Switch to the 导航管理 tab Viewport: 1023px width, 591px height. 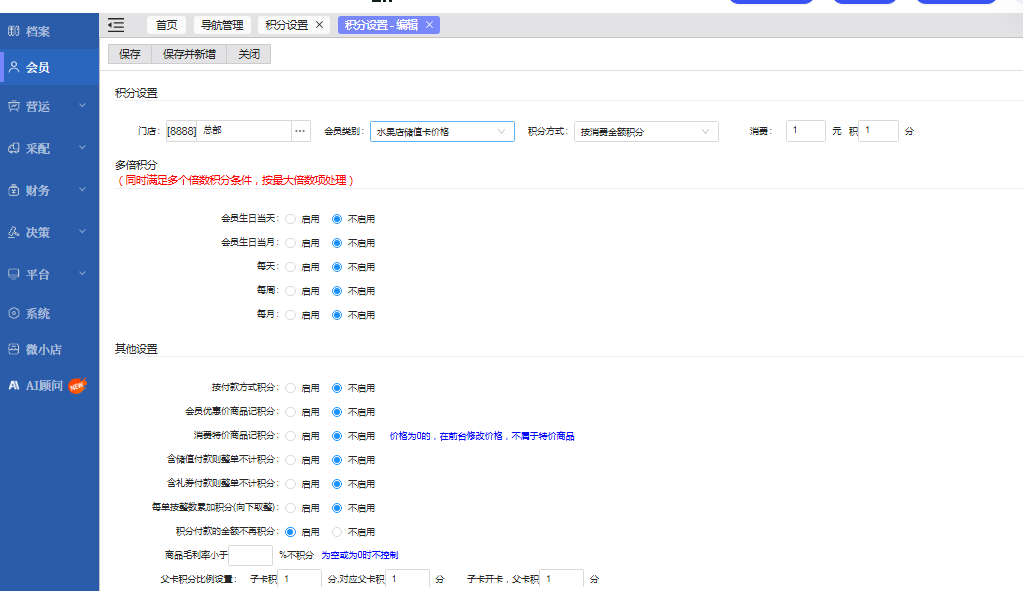tap(222, 25)
